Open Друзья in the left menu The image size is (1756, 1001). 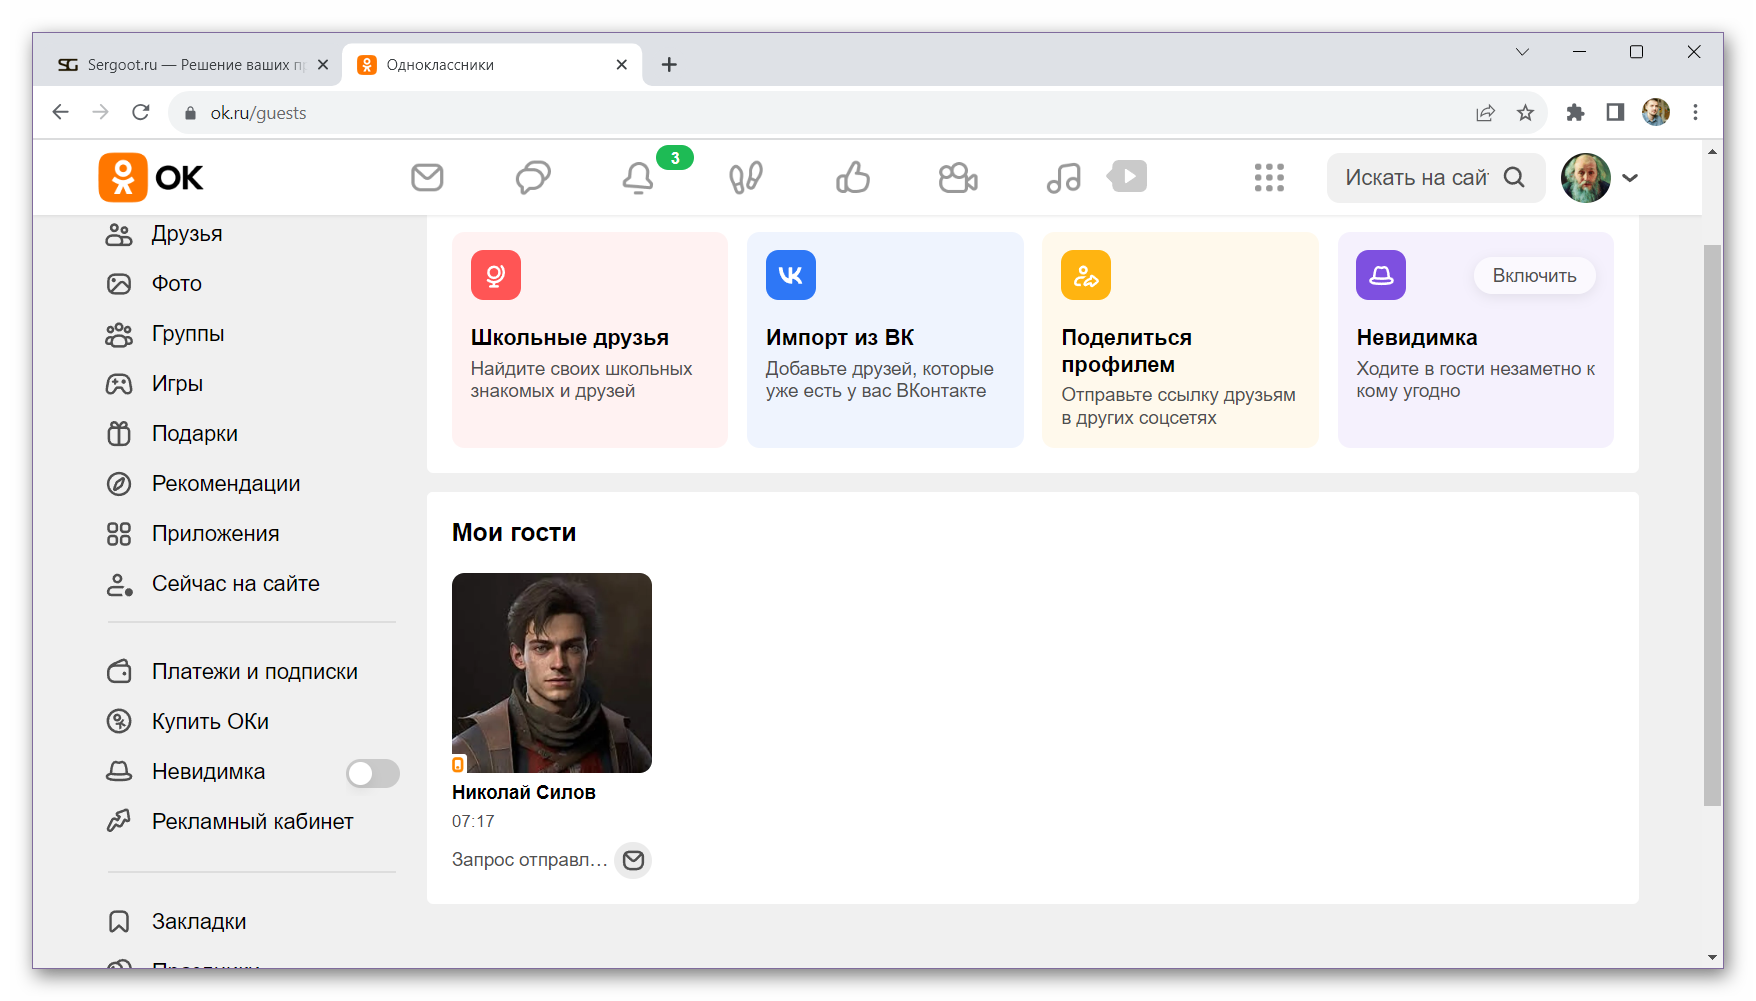click(187, 234)
